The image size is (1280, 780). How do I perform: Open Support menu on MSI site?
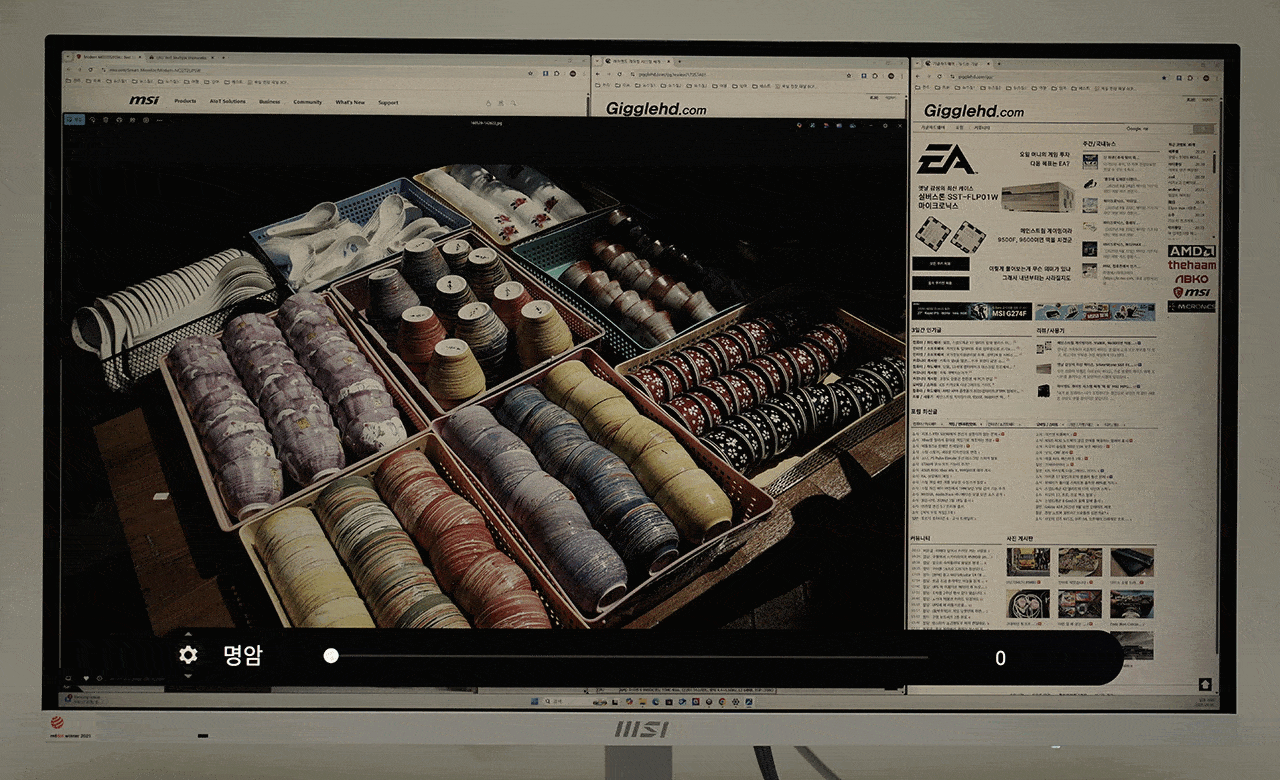pos(388,102)
